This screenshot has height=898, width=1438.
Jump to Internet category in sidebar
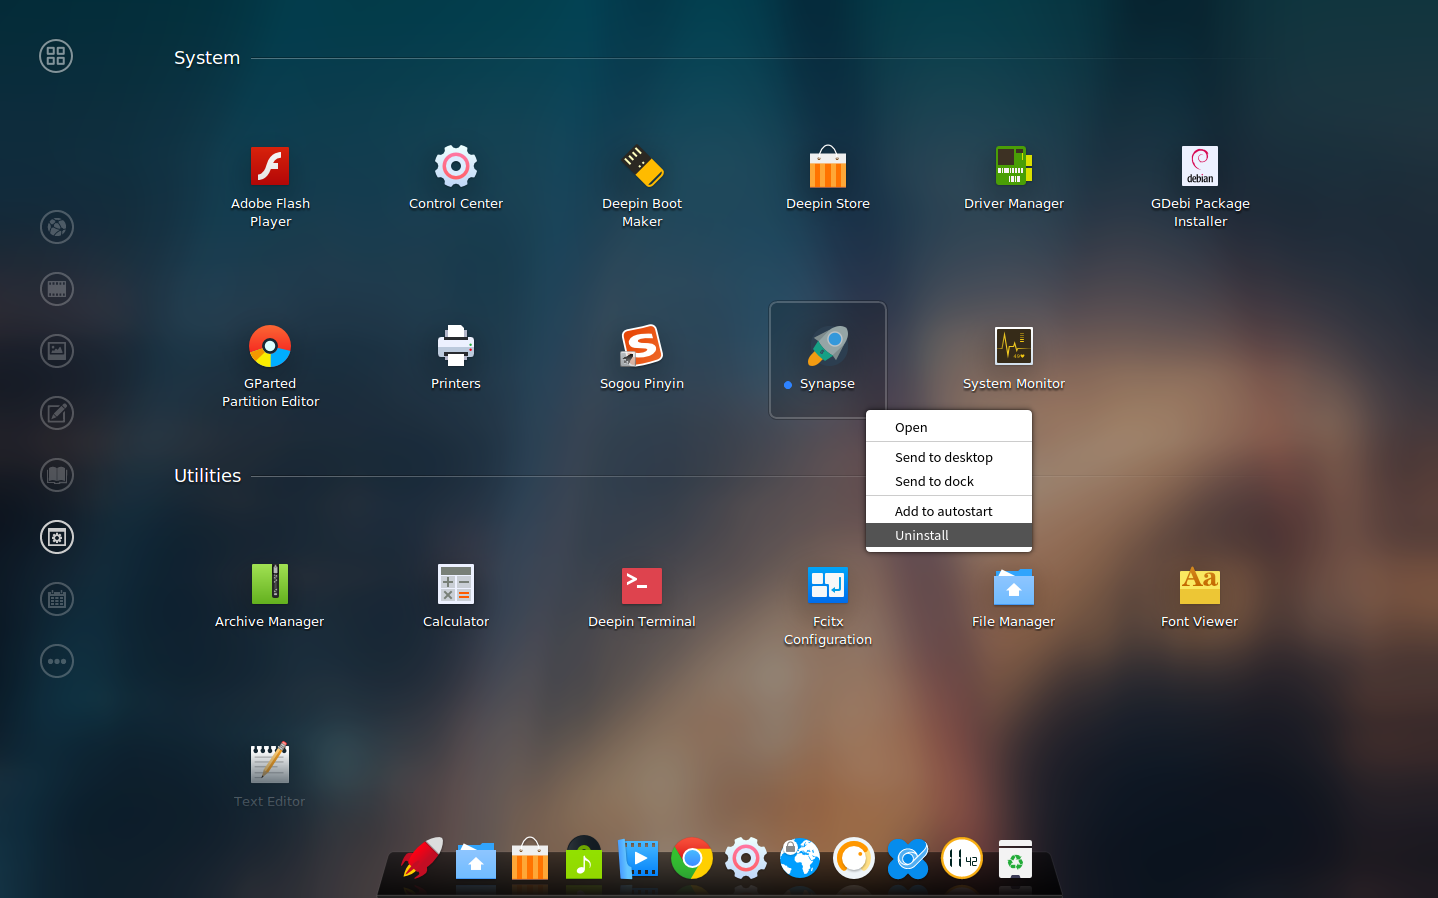coord(57,227)
